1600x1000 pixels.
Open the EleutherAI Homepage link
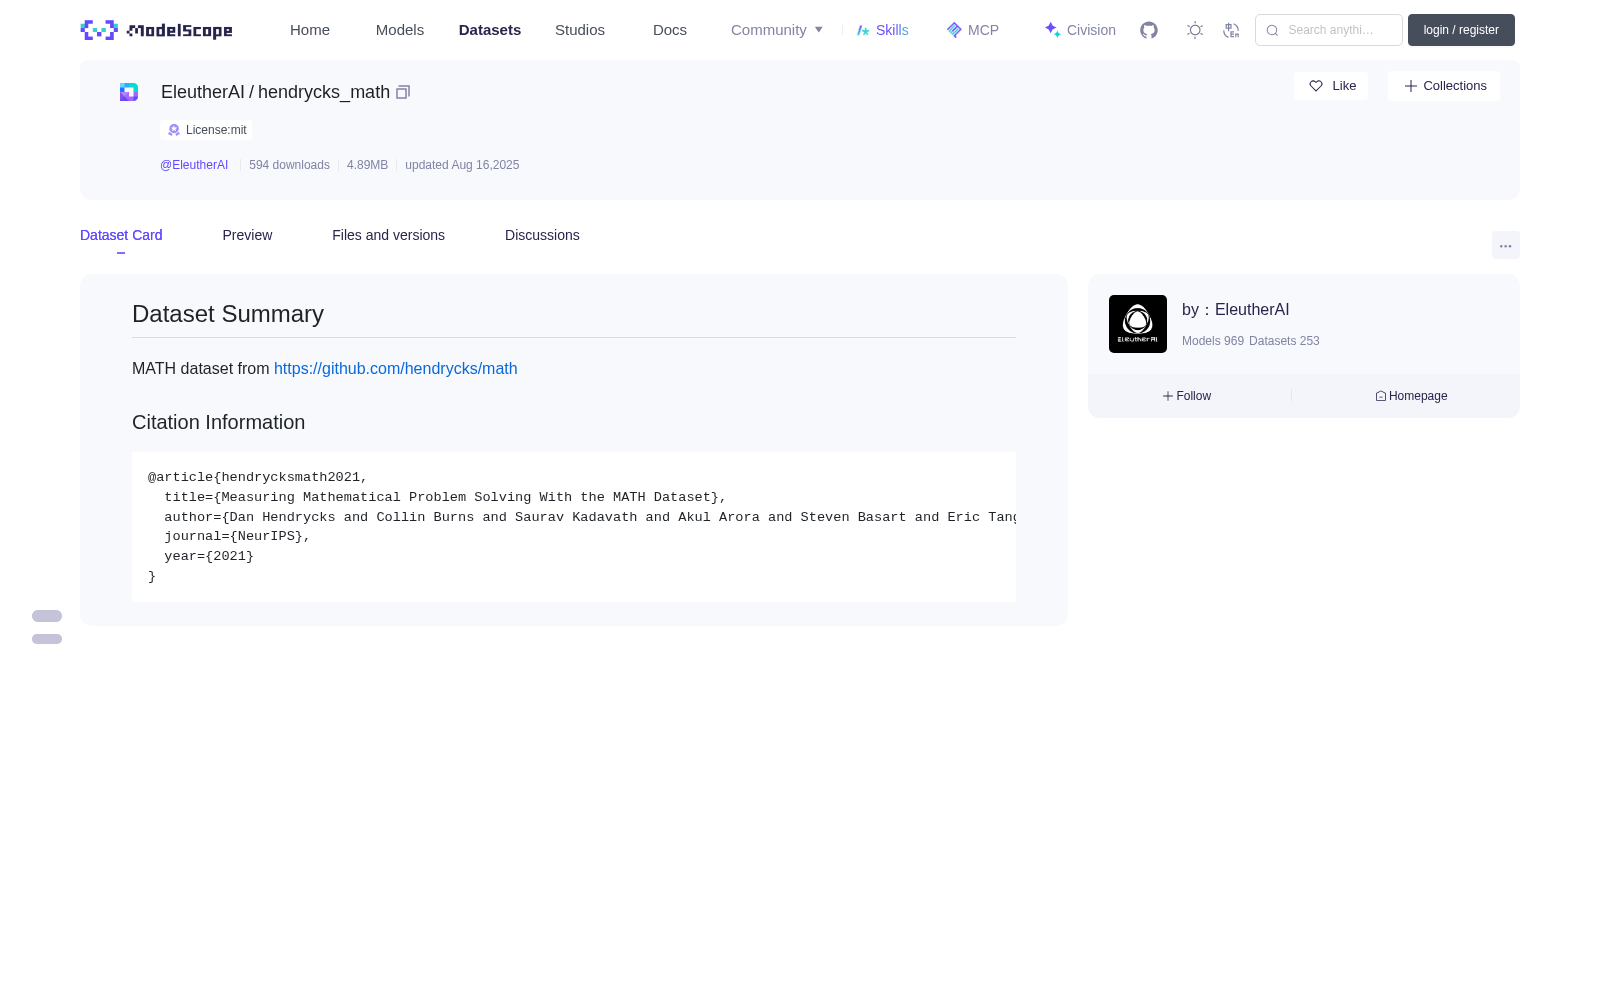pyautogui.click(x=1411, y=396)
